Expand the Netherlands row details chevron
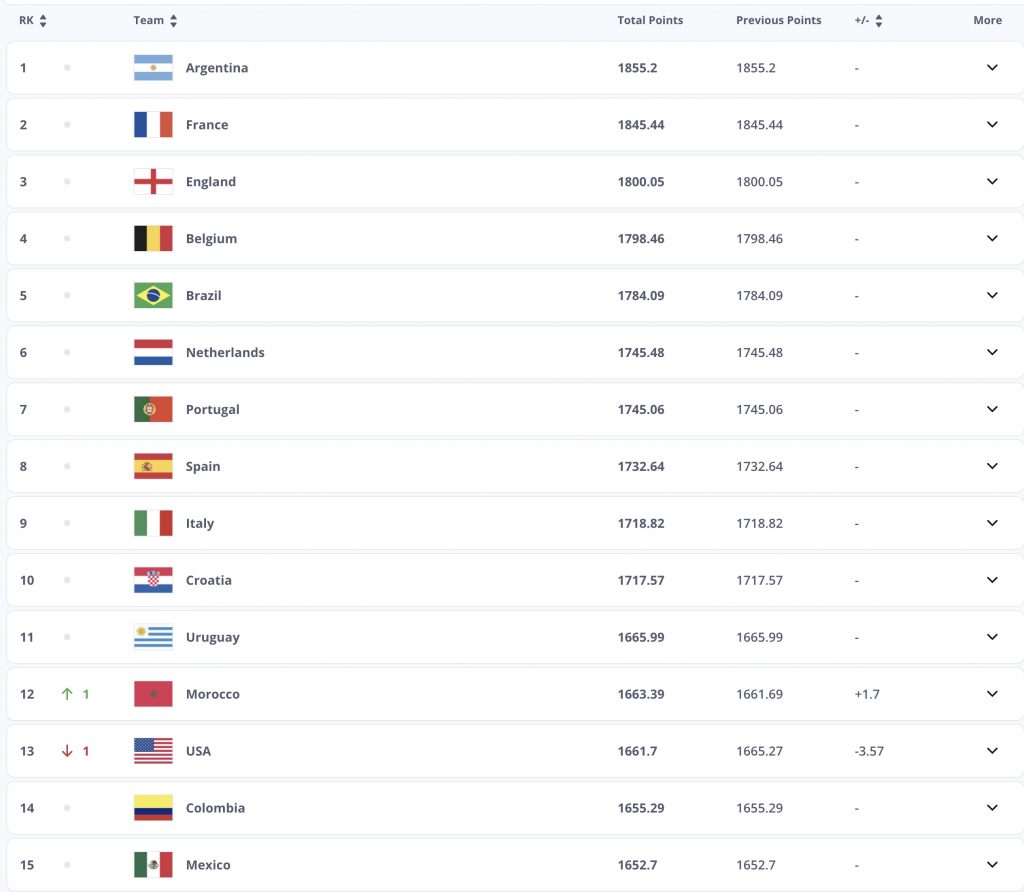The width and height of the screenshot is (1024, 892). 992,352
